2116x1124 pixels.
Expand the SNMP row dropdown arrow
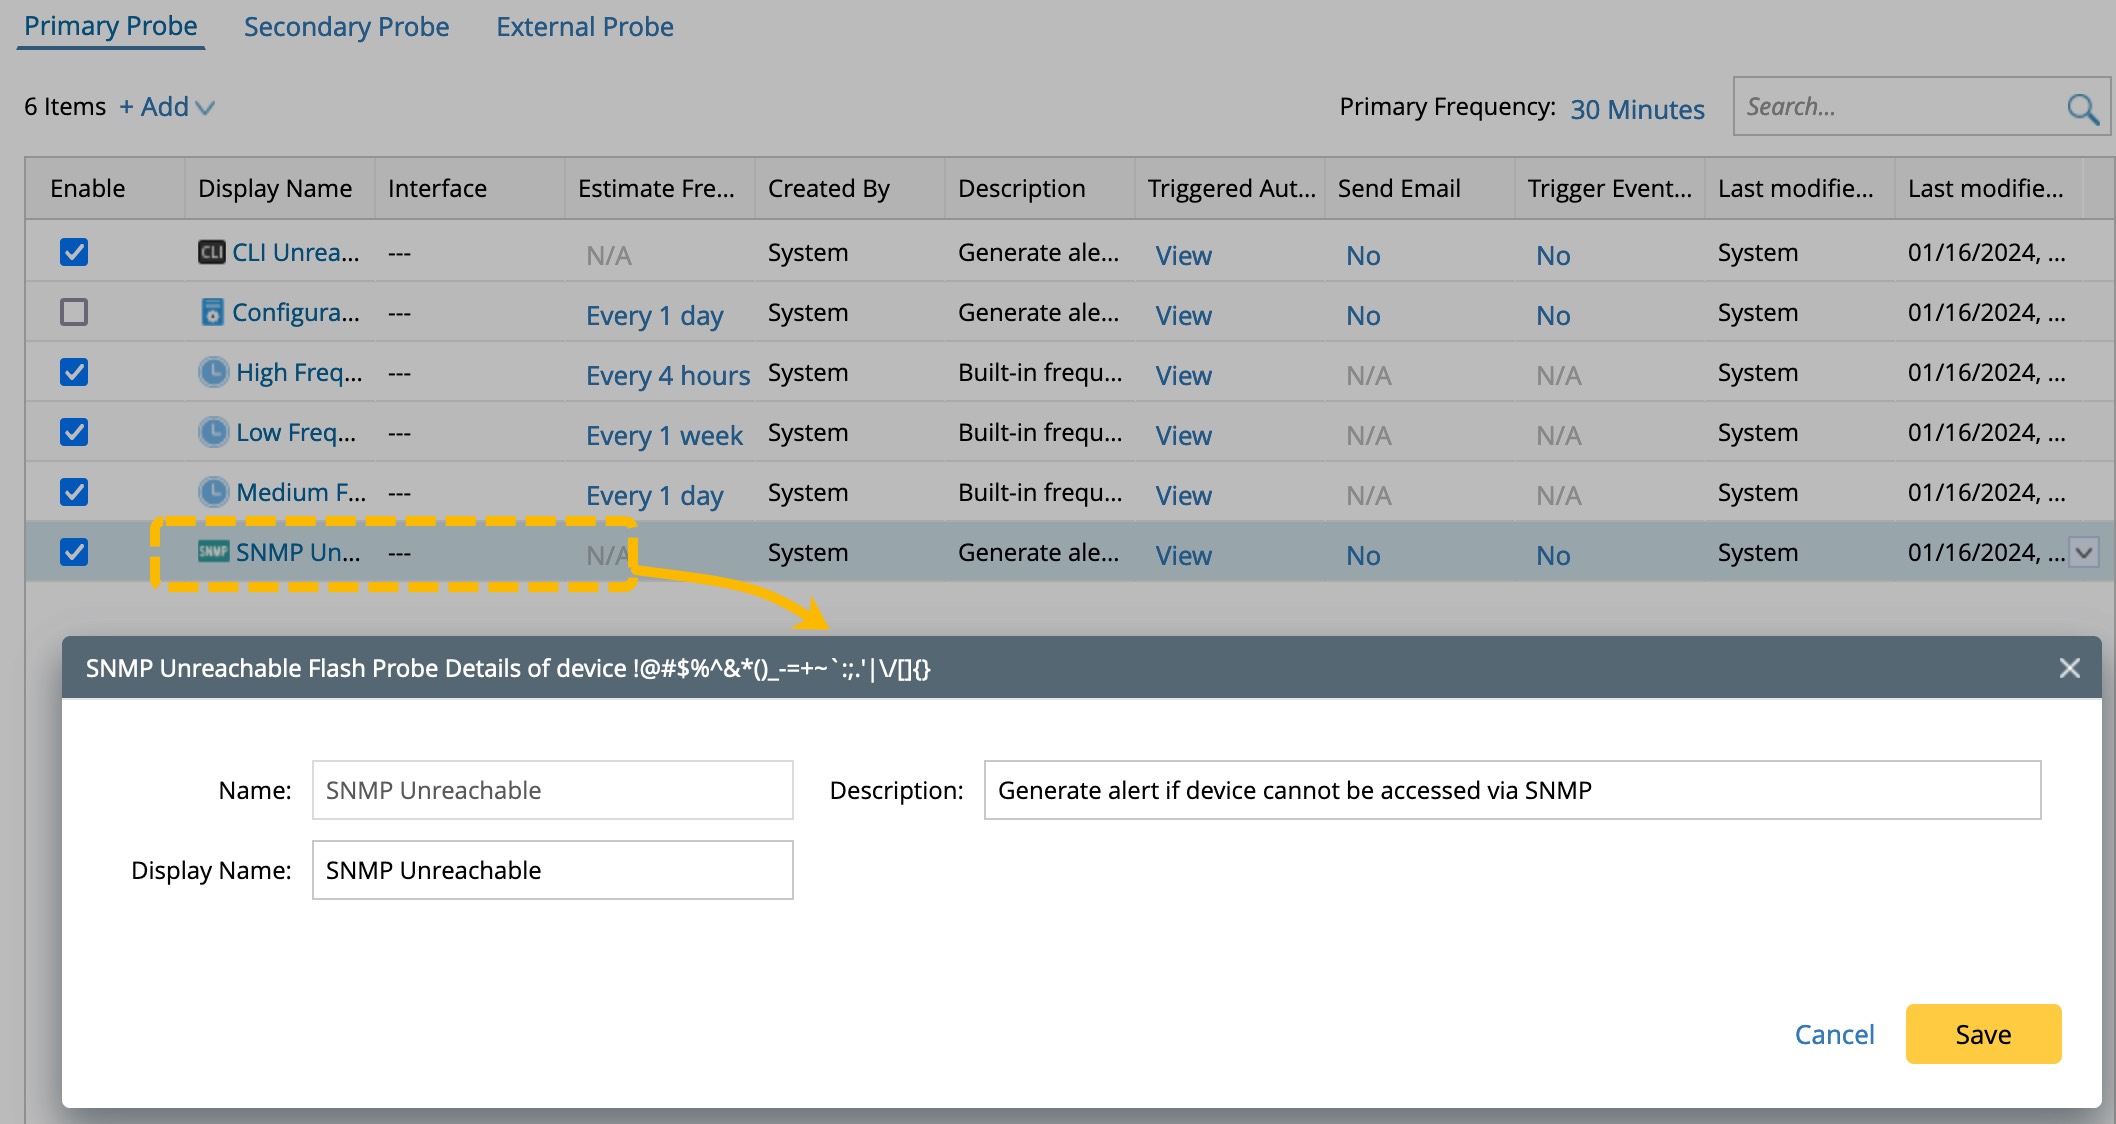[2084, 553]
